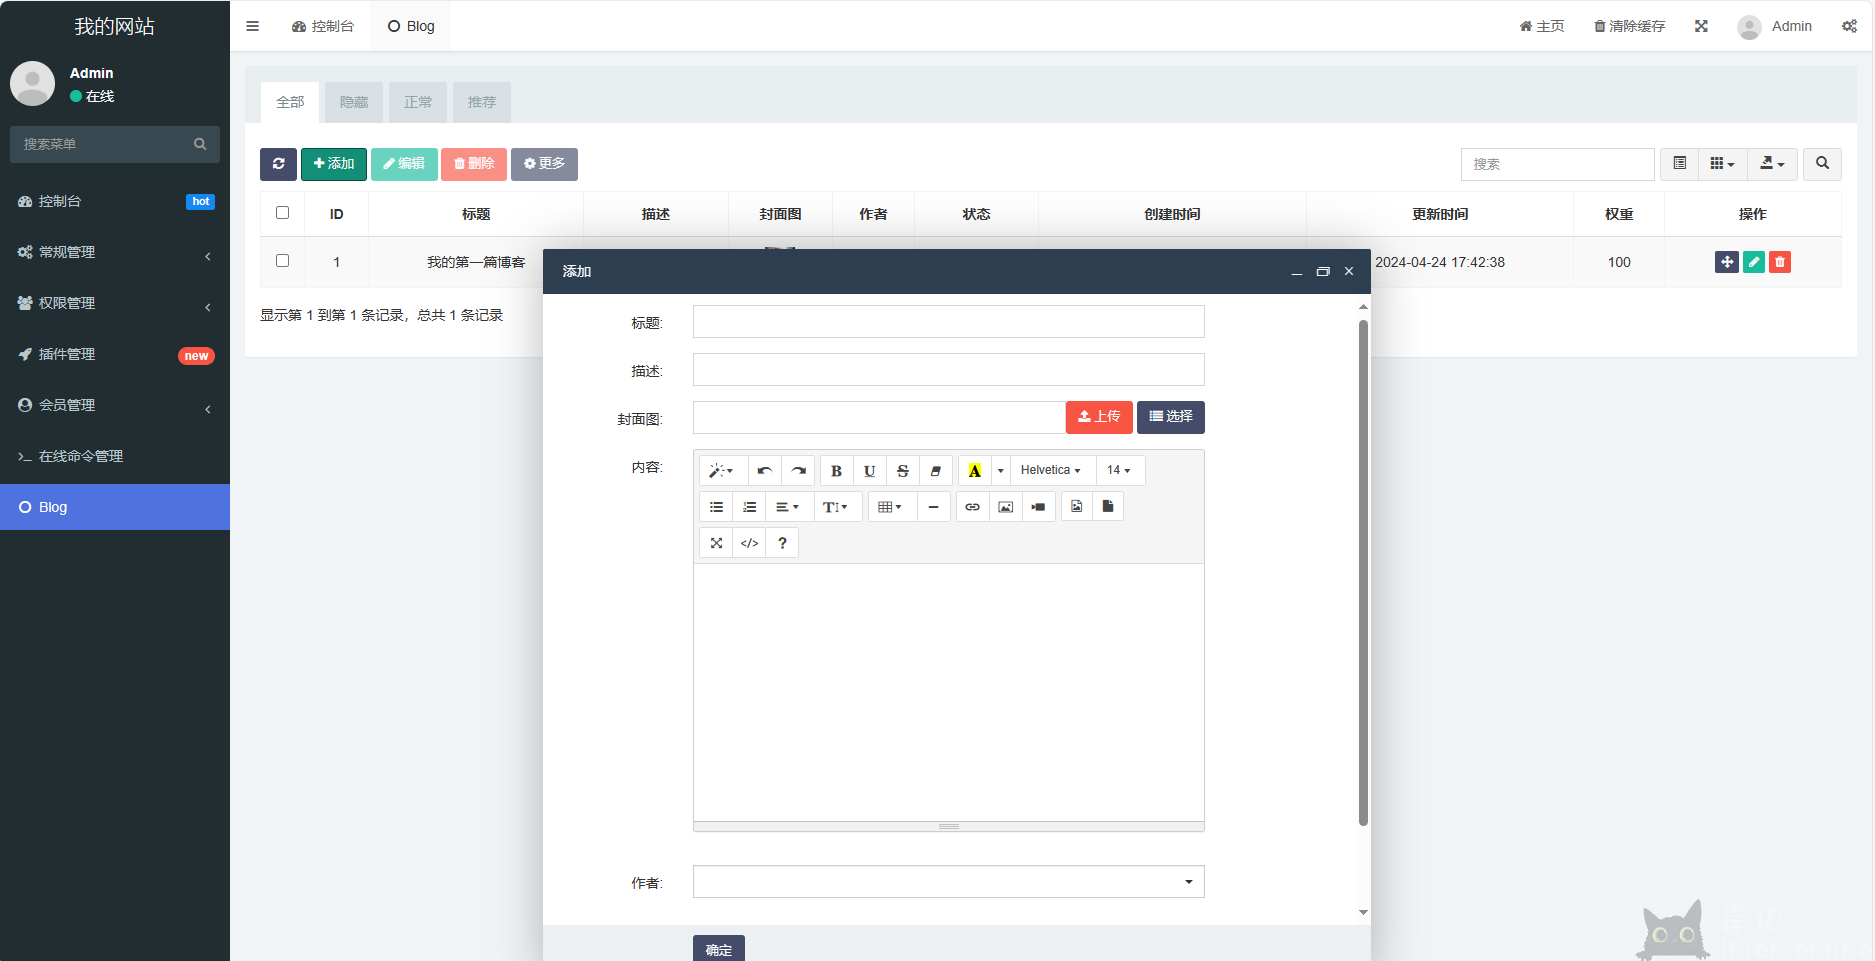The width and height of the screenshot is (1875, 961).
Task: Click the Insert link icon in editor
Action: [x=972, y=507]
